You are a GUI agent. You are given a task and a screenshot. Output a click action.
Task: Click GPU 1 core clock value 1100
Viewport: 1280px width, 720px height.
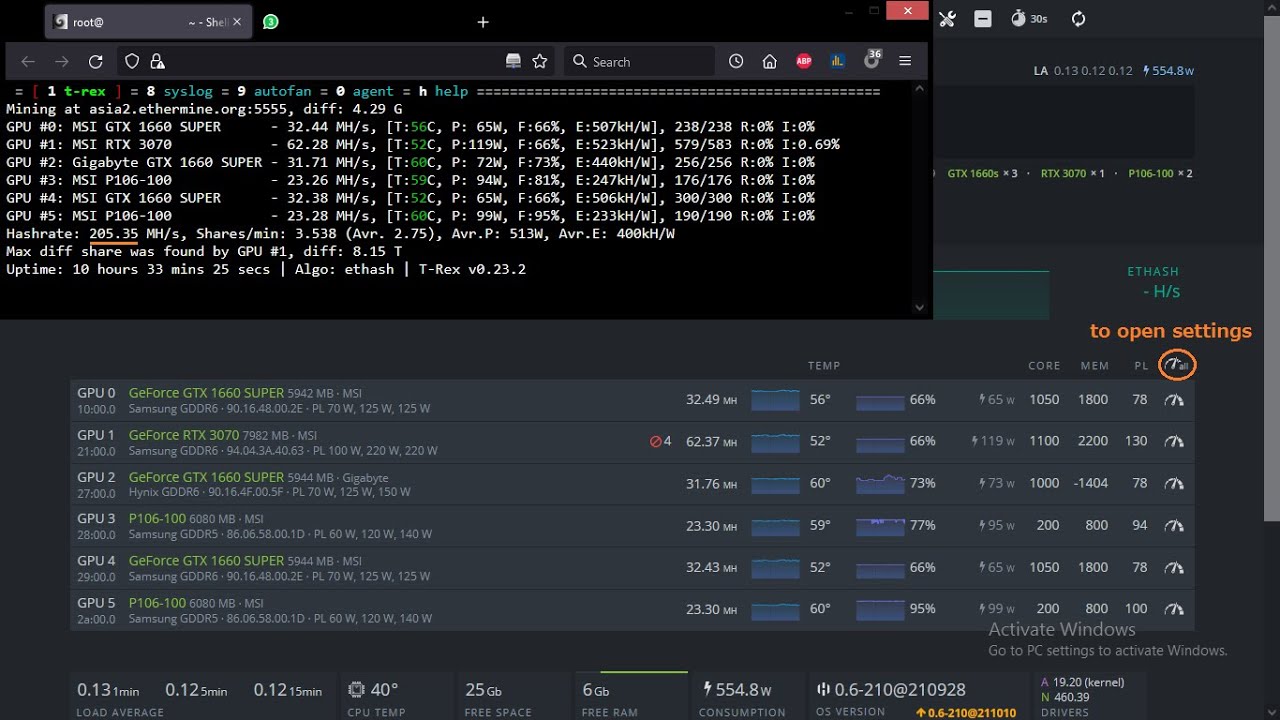click(x=1044, y=441)
